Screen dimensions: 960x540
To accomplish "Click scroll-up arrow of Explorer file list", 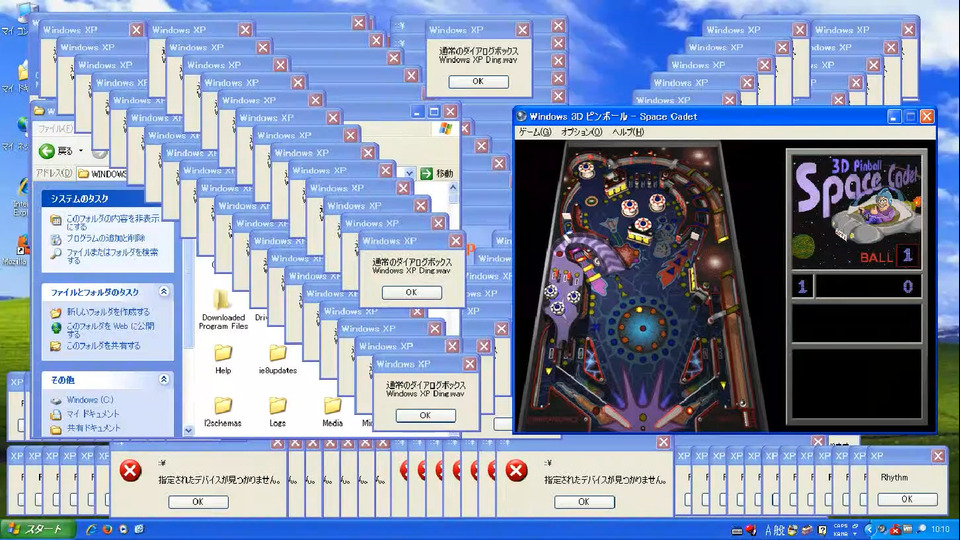I will coord(453,187).
